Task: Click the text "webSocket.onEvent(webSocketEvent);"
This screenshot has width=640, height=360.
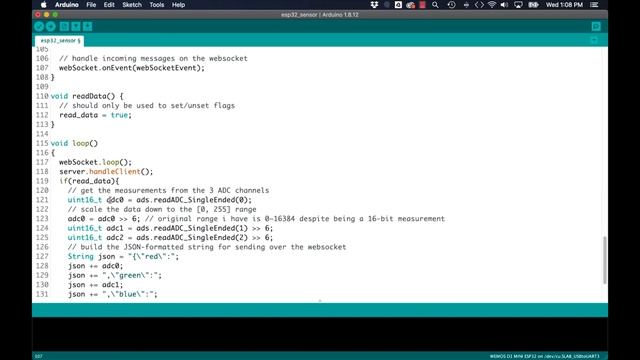Action: point(132,68)
